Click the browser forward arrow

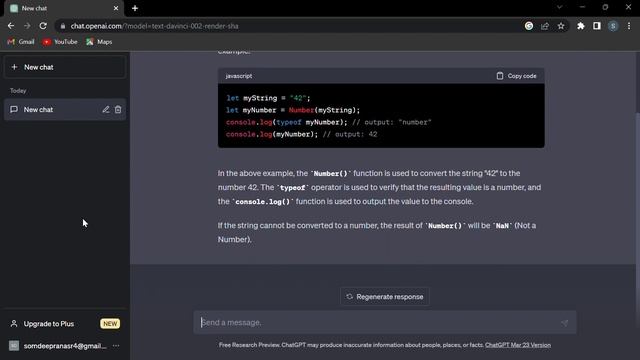pyautogui.click(x=27, y=26)
